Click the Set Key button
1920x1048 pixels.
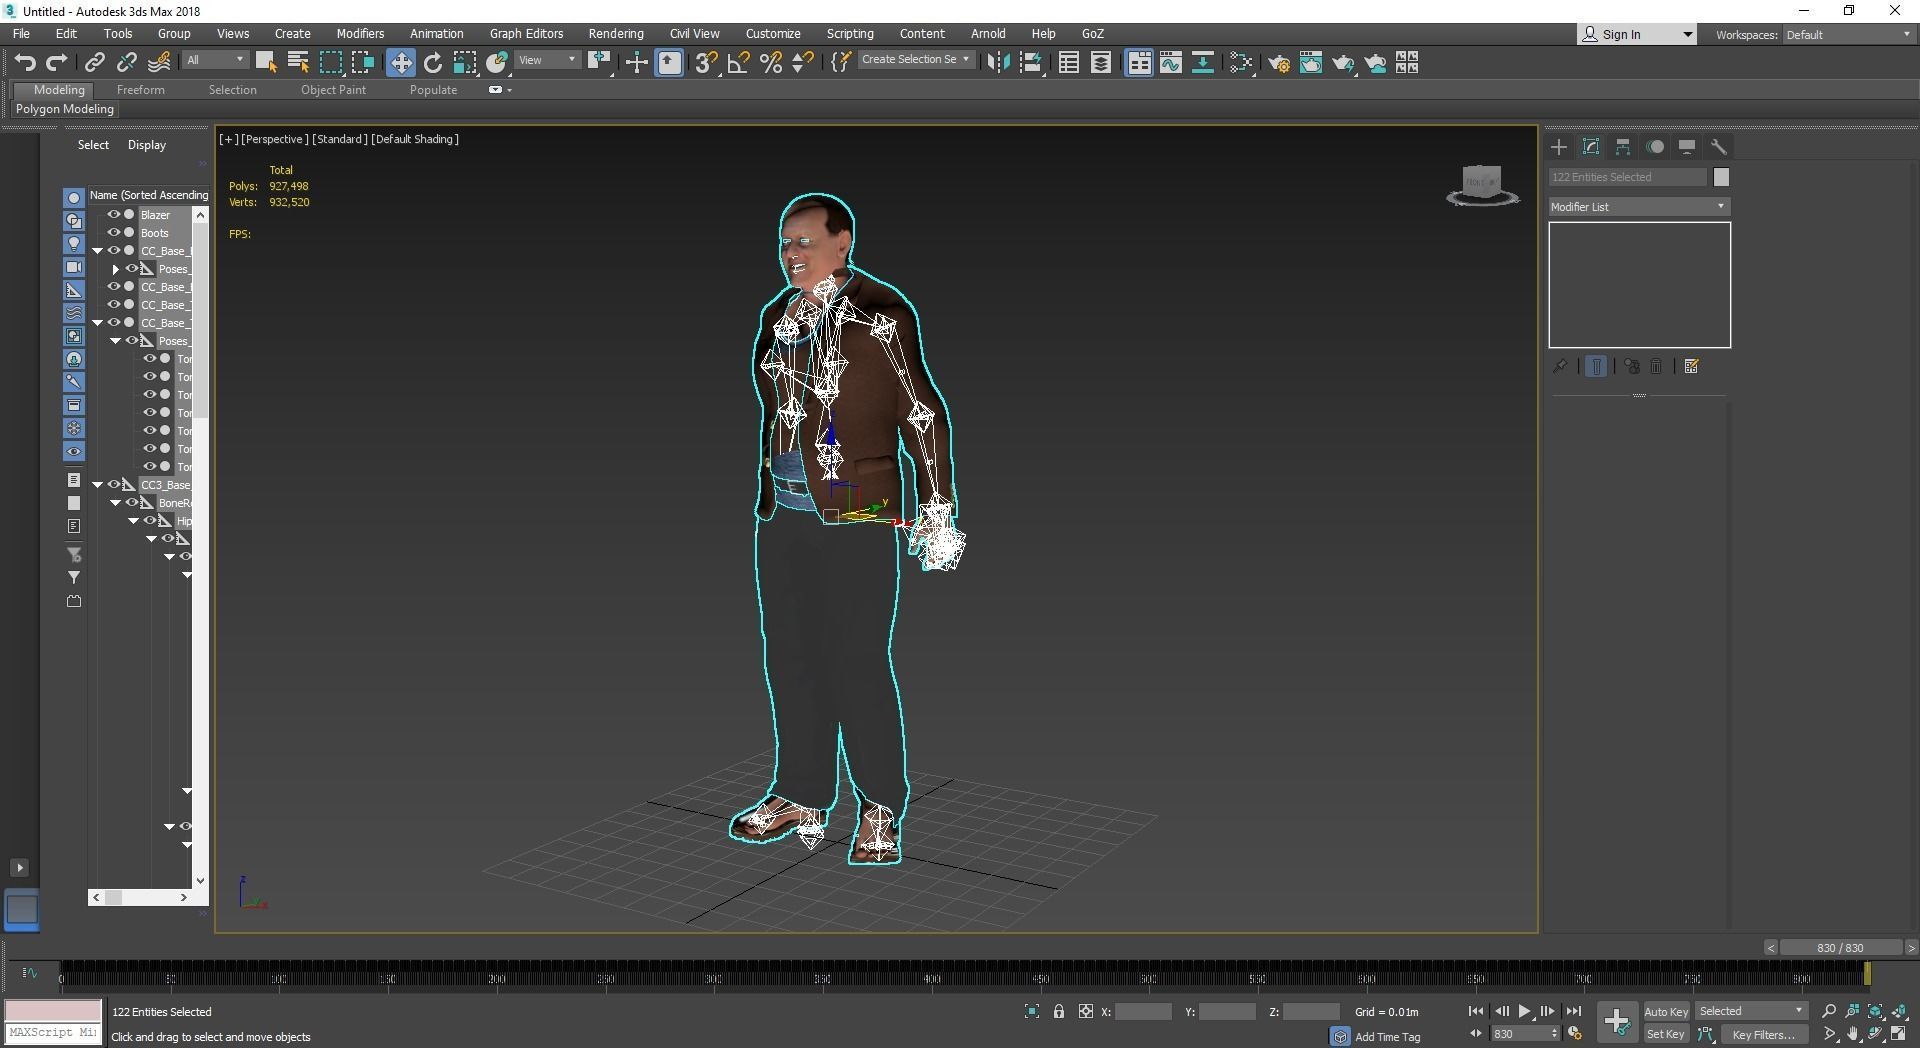(1666, 1035)
